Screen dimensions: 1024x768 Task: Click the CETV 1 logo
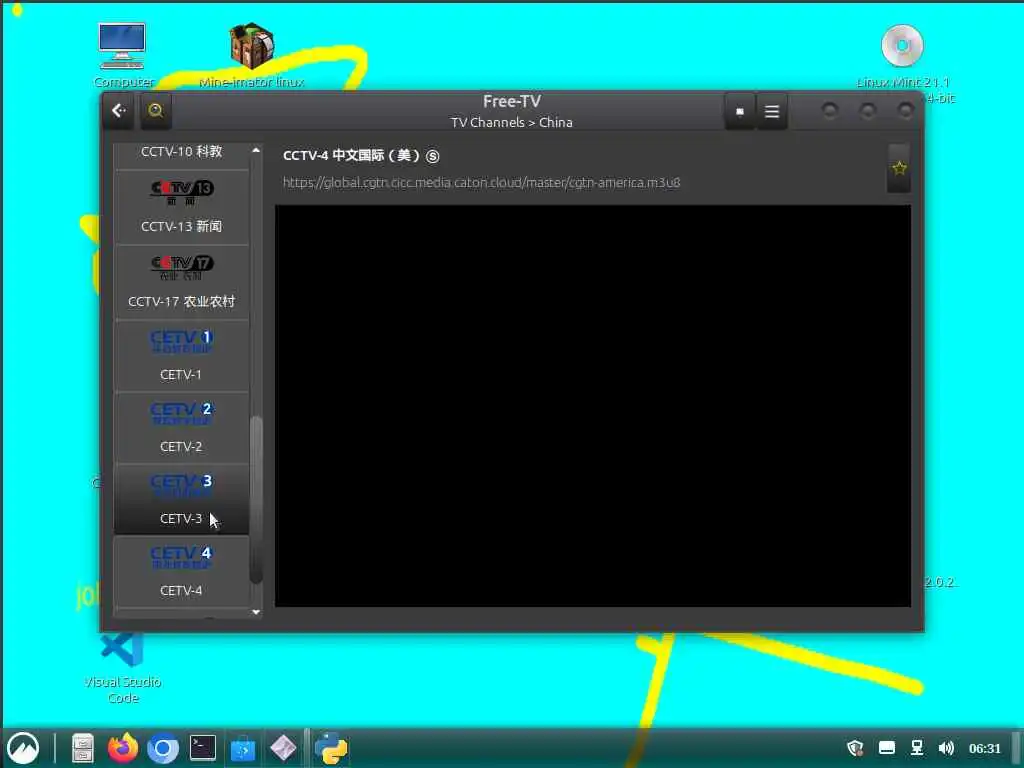click(x=182, y=341)
